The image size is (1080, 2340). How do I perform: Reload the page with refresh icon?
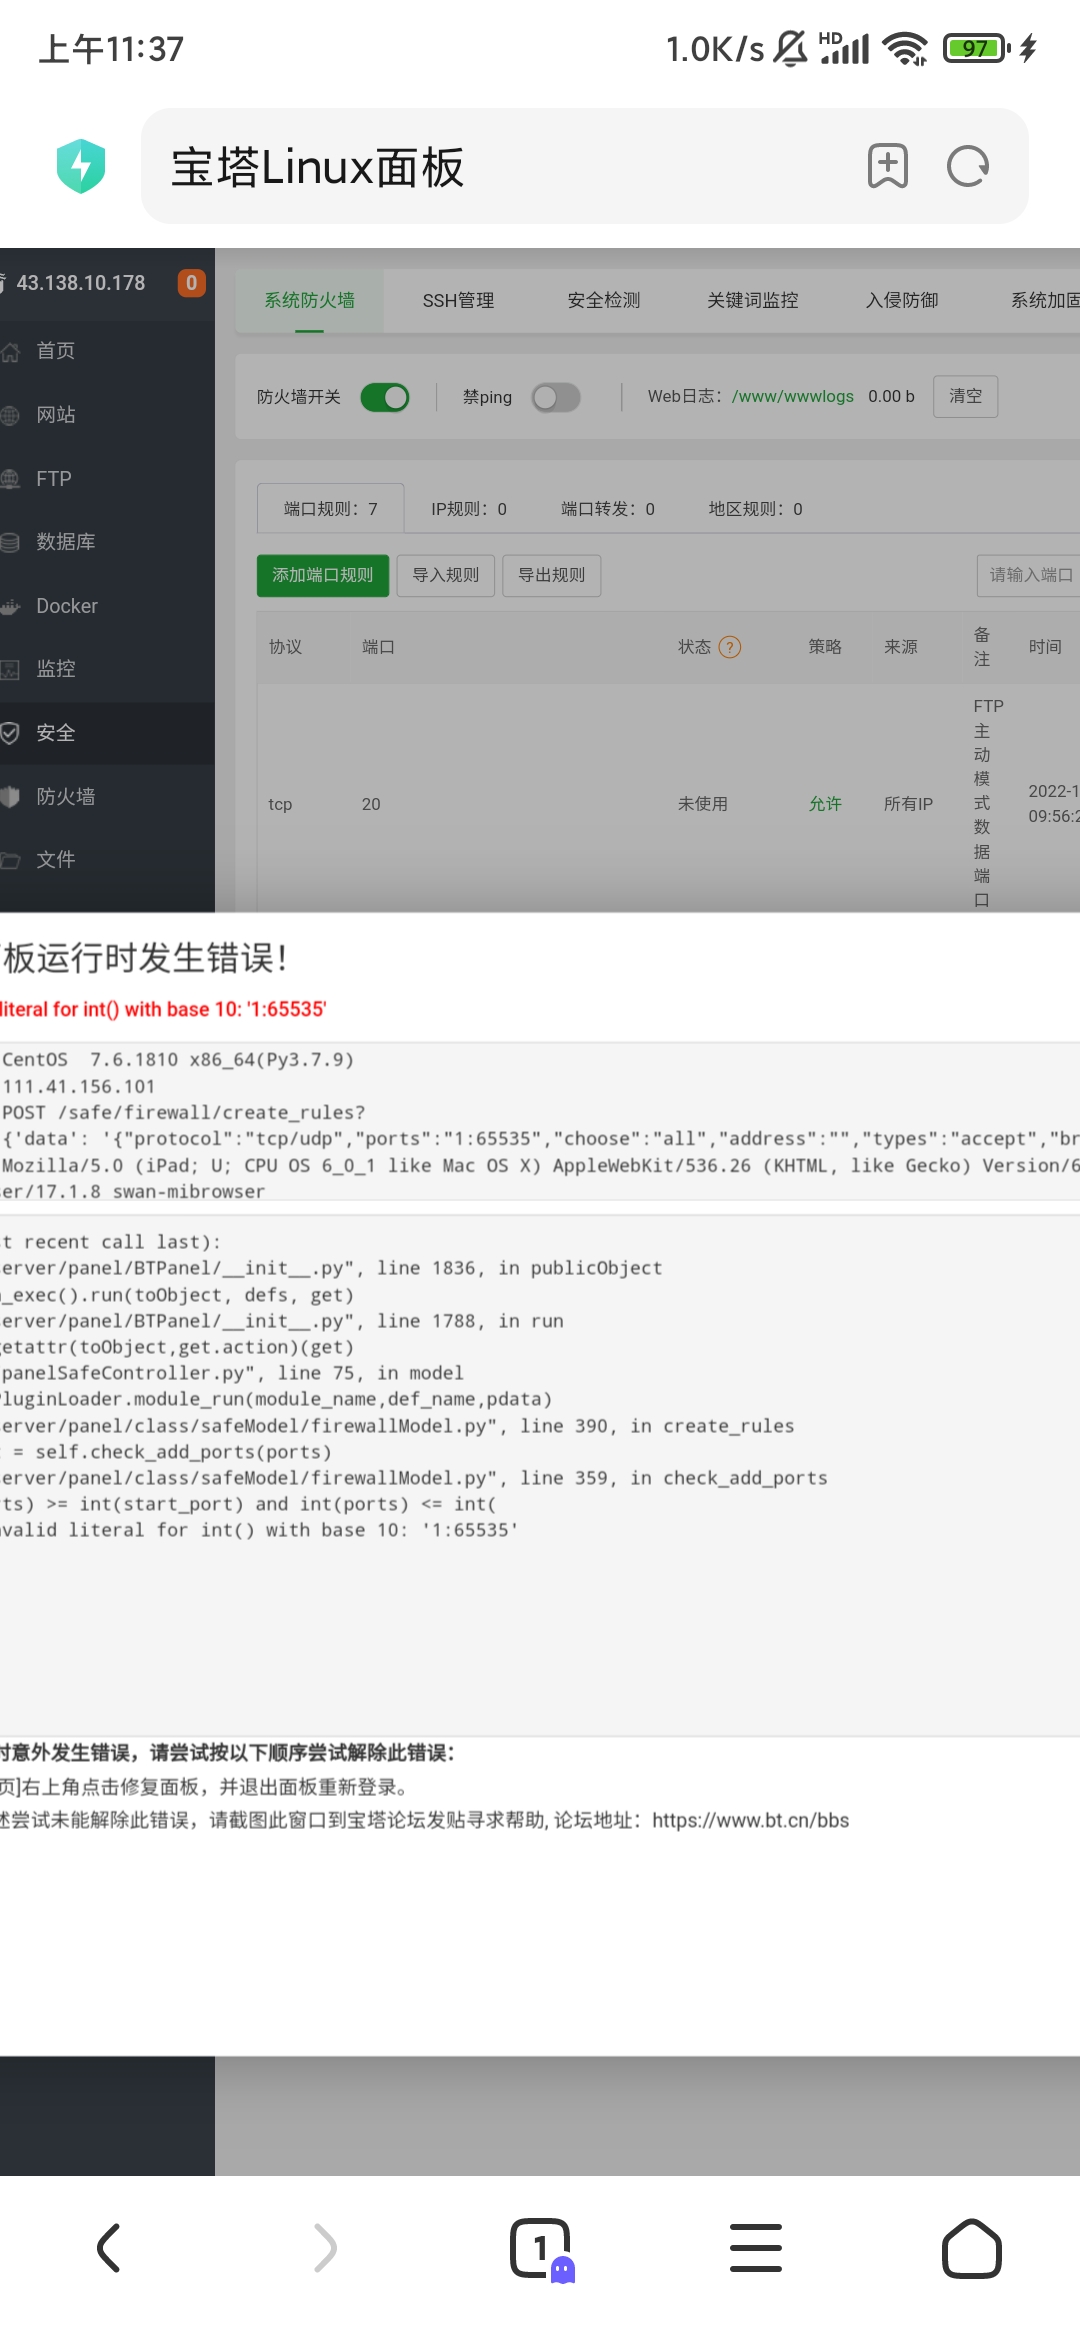pos(968,166)
